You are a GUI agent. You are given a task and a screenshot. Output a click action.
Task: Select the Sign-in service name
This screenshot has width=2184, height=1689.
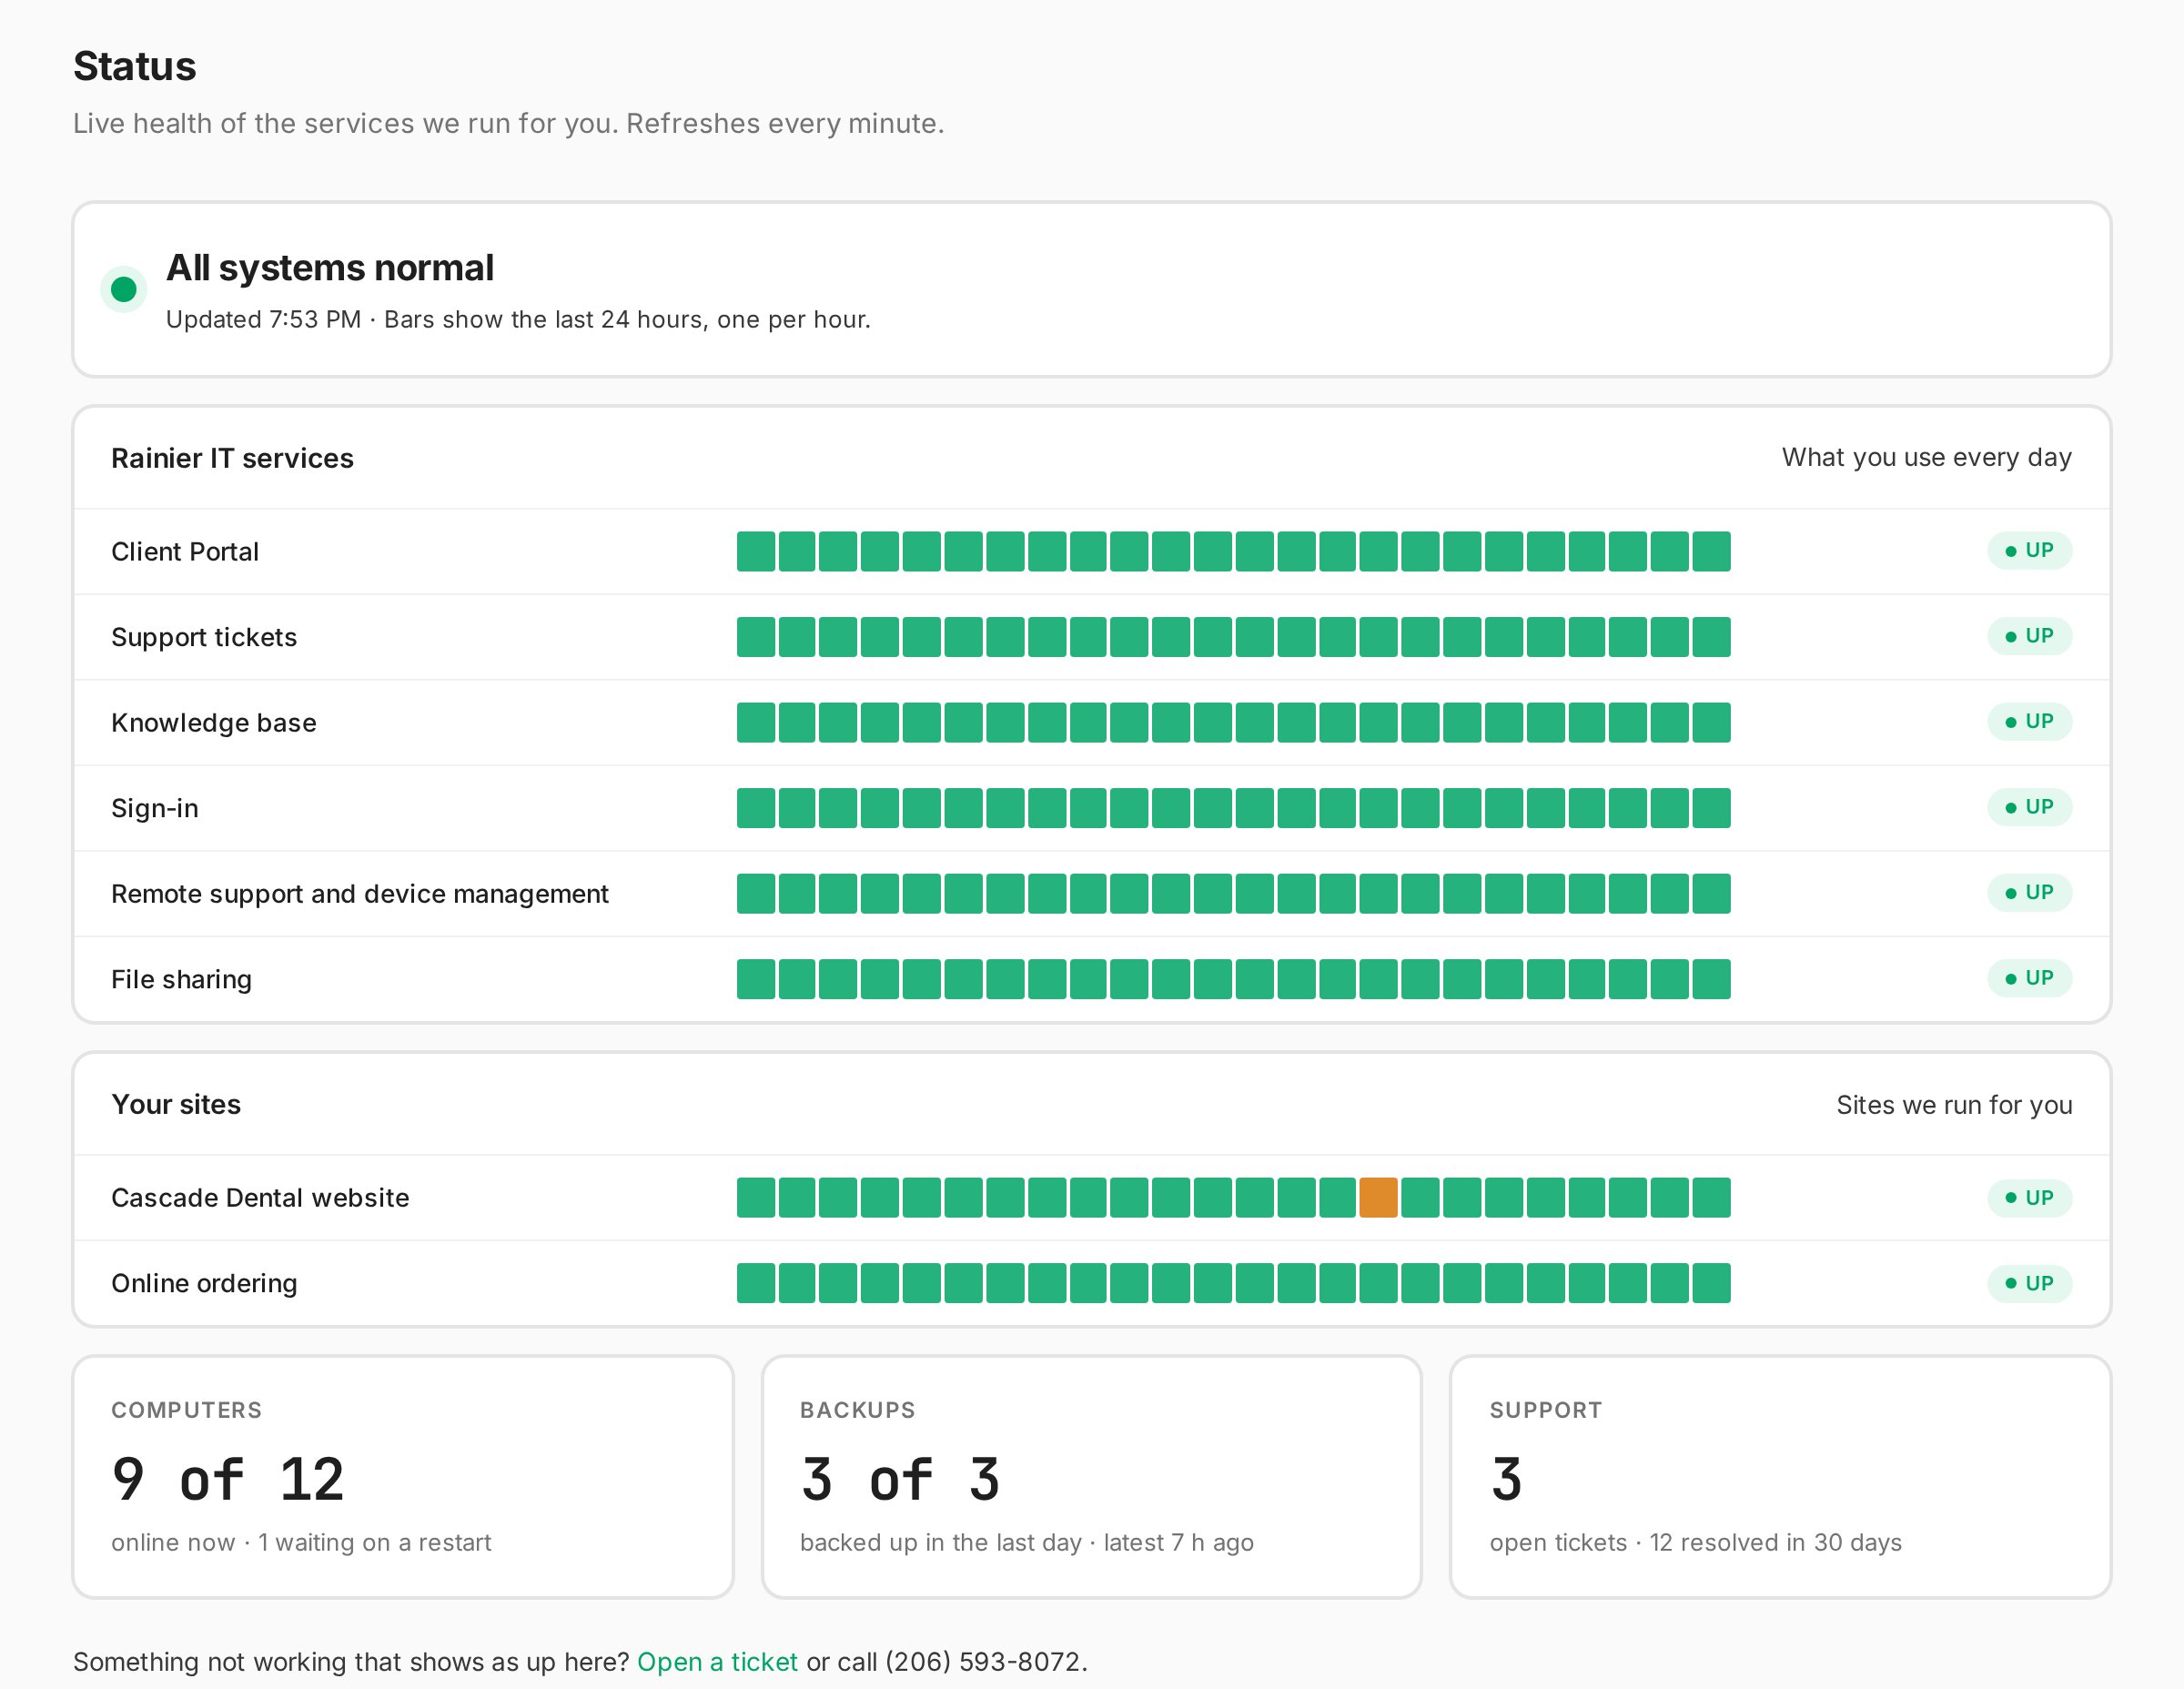[x=155, y=808]
